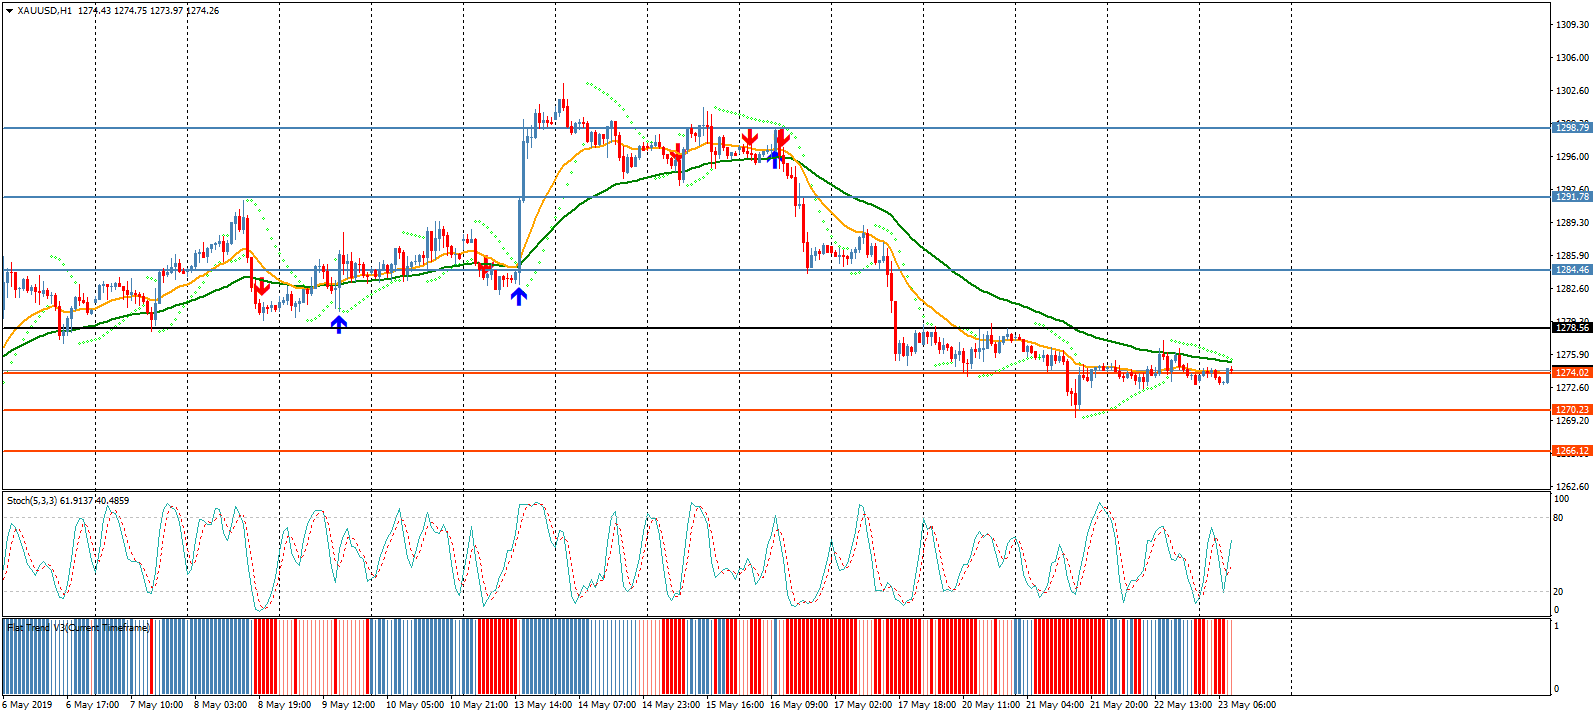Select the 1284.46 blue price label
Viewport: 1596px width, 716px height.
coord(1572,270)
